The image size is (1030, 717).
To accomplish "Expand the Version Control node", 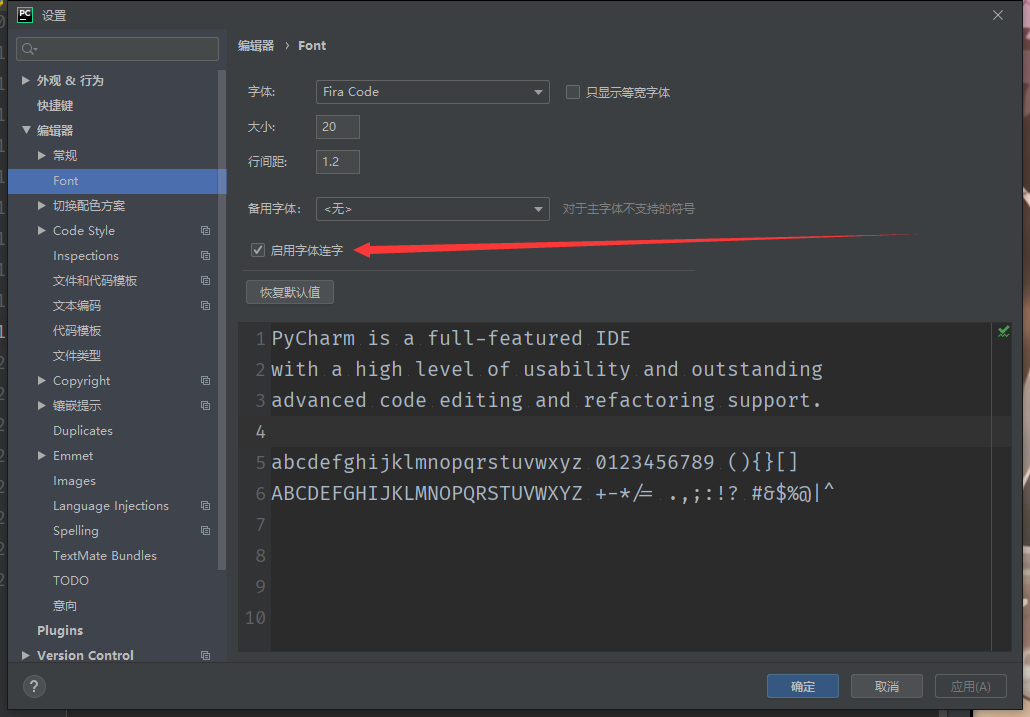I will [x=26, y=655].
